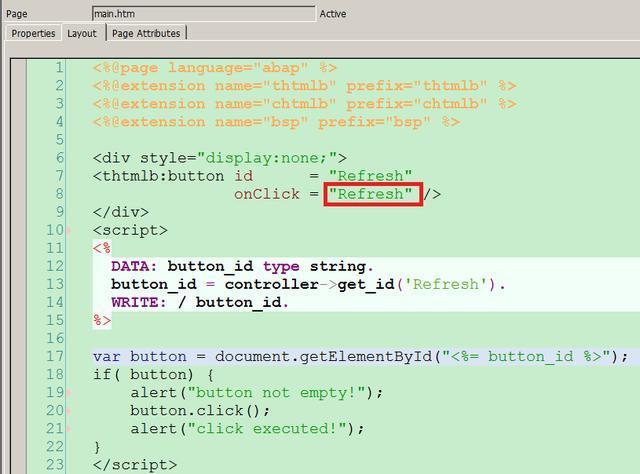640x474 pixels.
Task: Click the extension name="chtmlb" line
Action: pos(304,104)
